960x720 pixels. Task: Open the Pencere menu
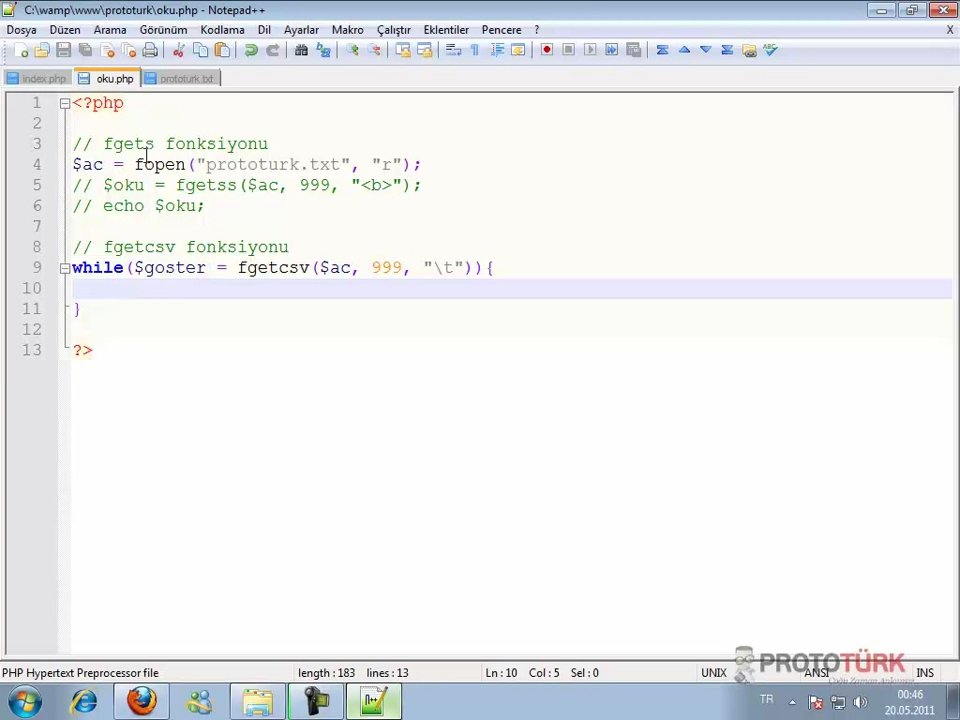tap(501, 30)
